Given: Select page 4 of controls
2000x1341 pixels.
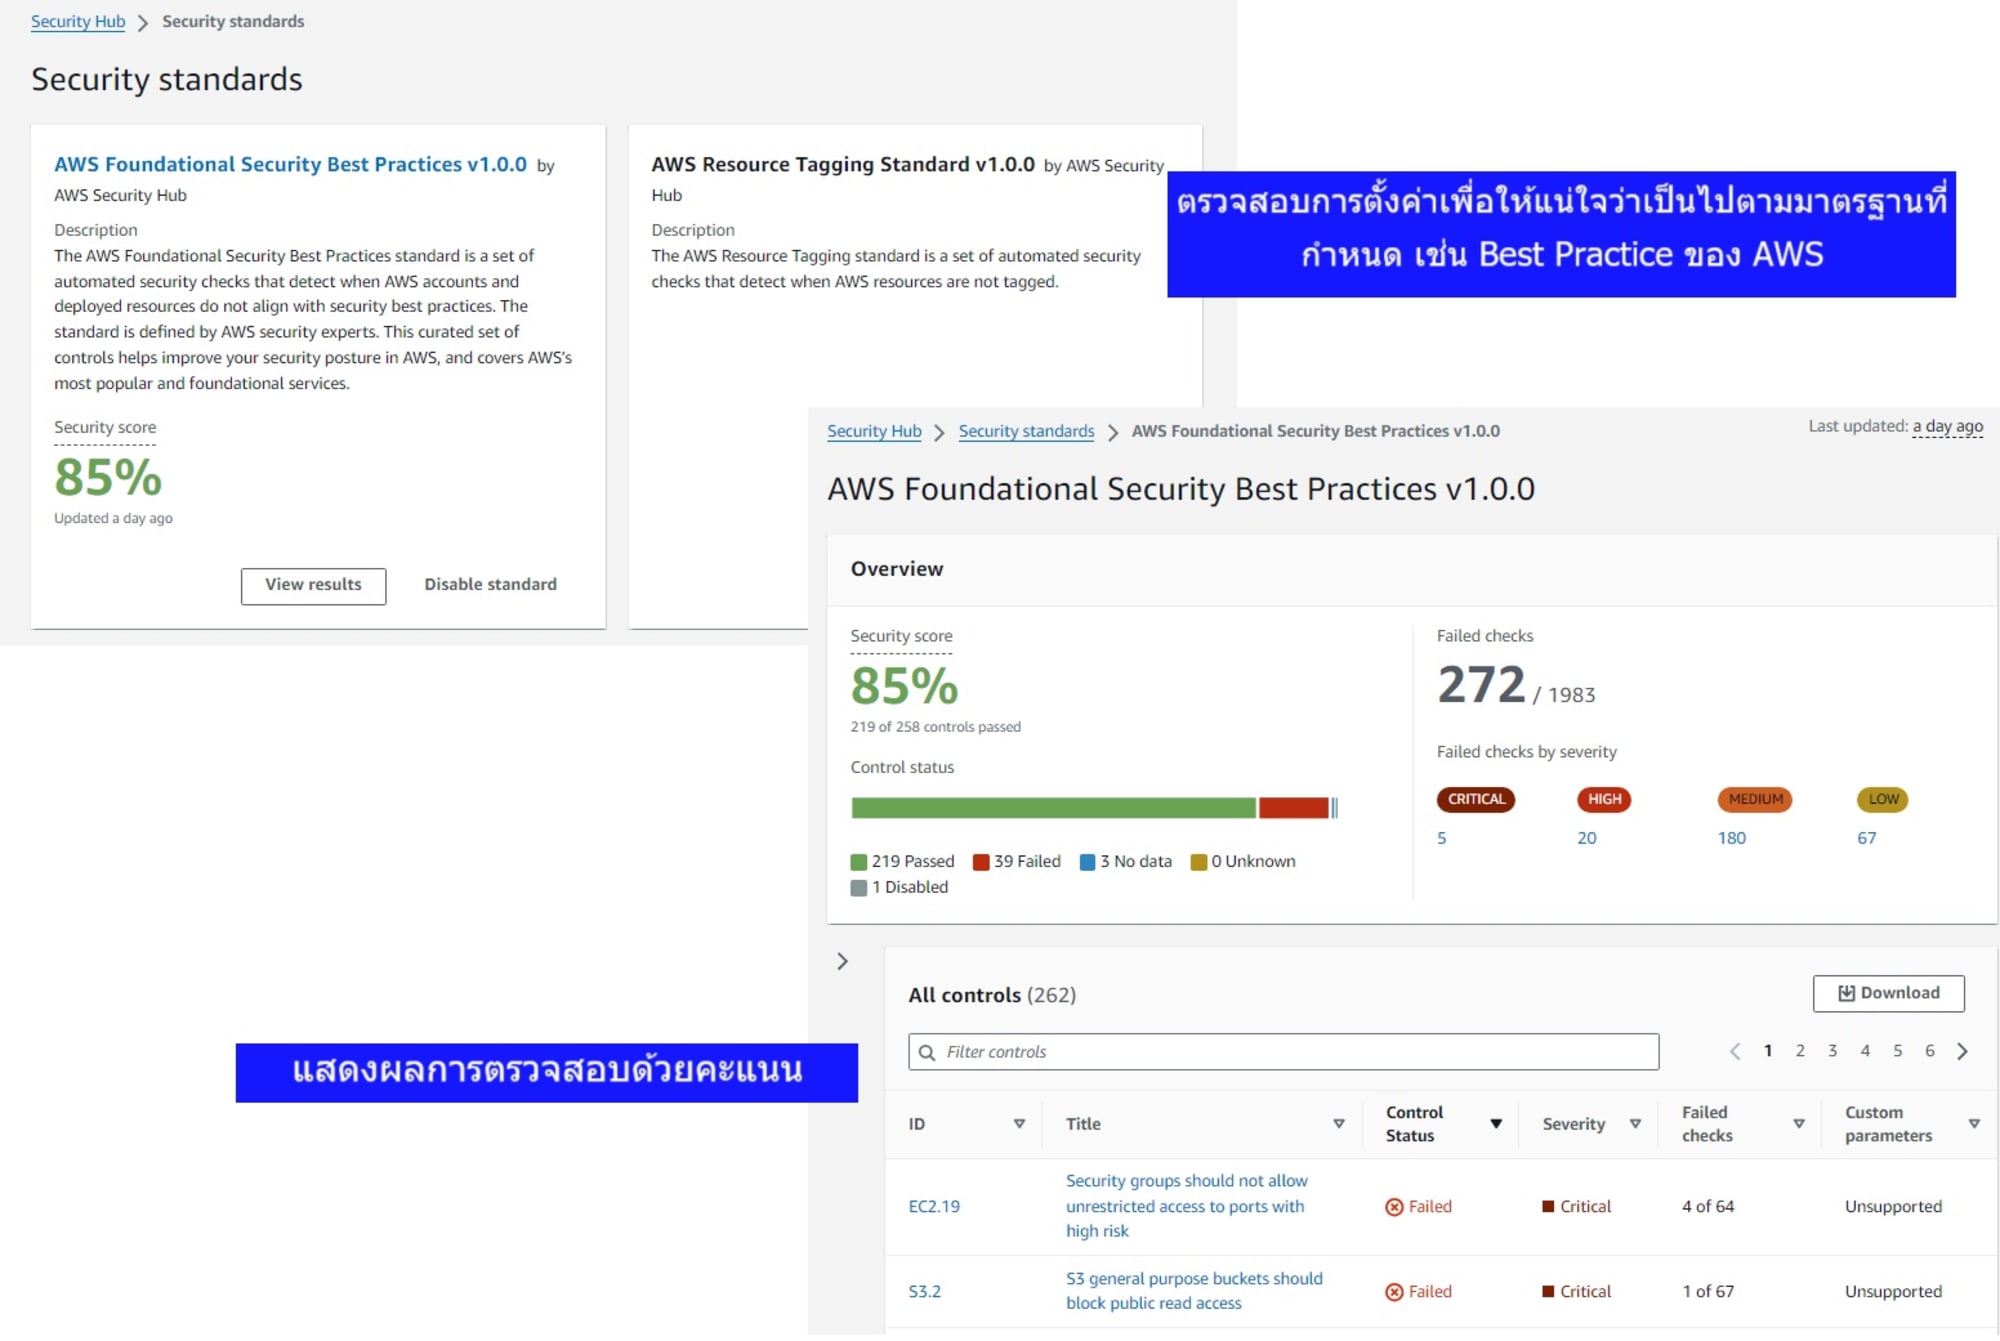Looking at the screenshot, I should [1865, 1051].
